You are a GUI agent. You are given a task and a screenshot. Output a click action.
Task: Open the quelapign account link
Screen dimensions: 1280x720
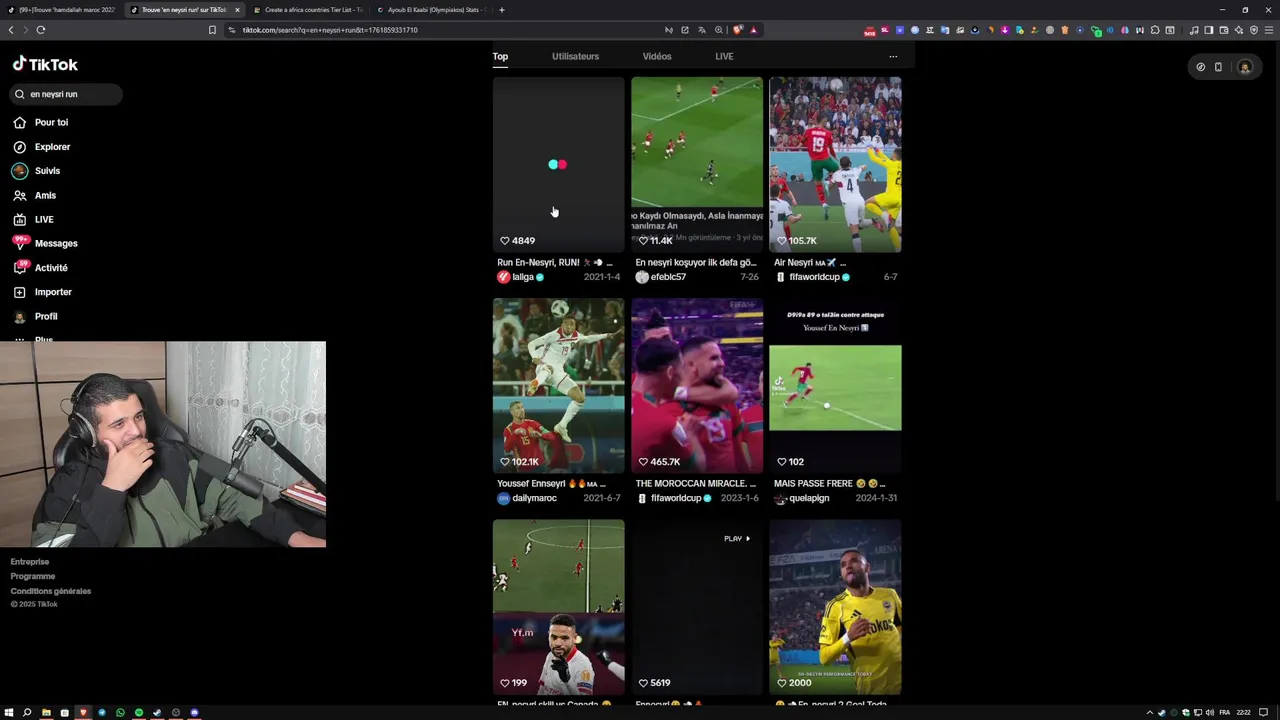[x=809, y=498]
